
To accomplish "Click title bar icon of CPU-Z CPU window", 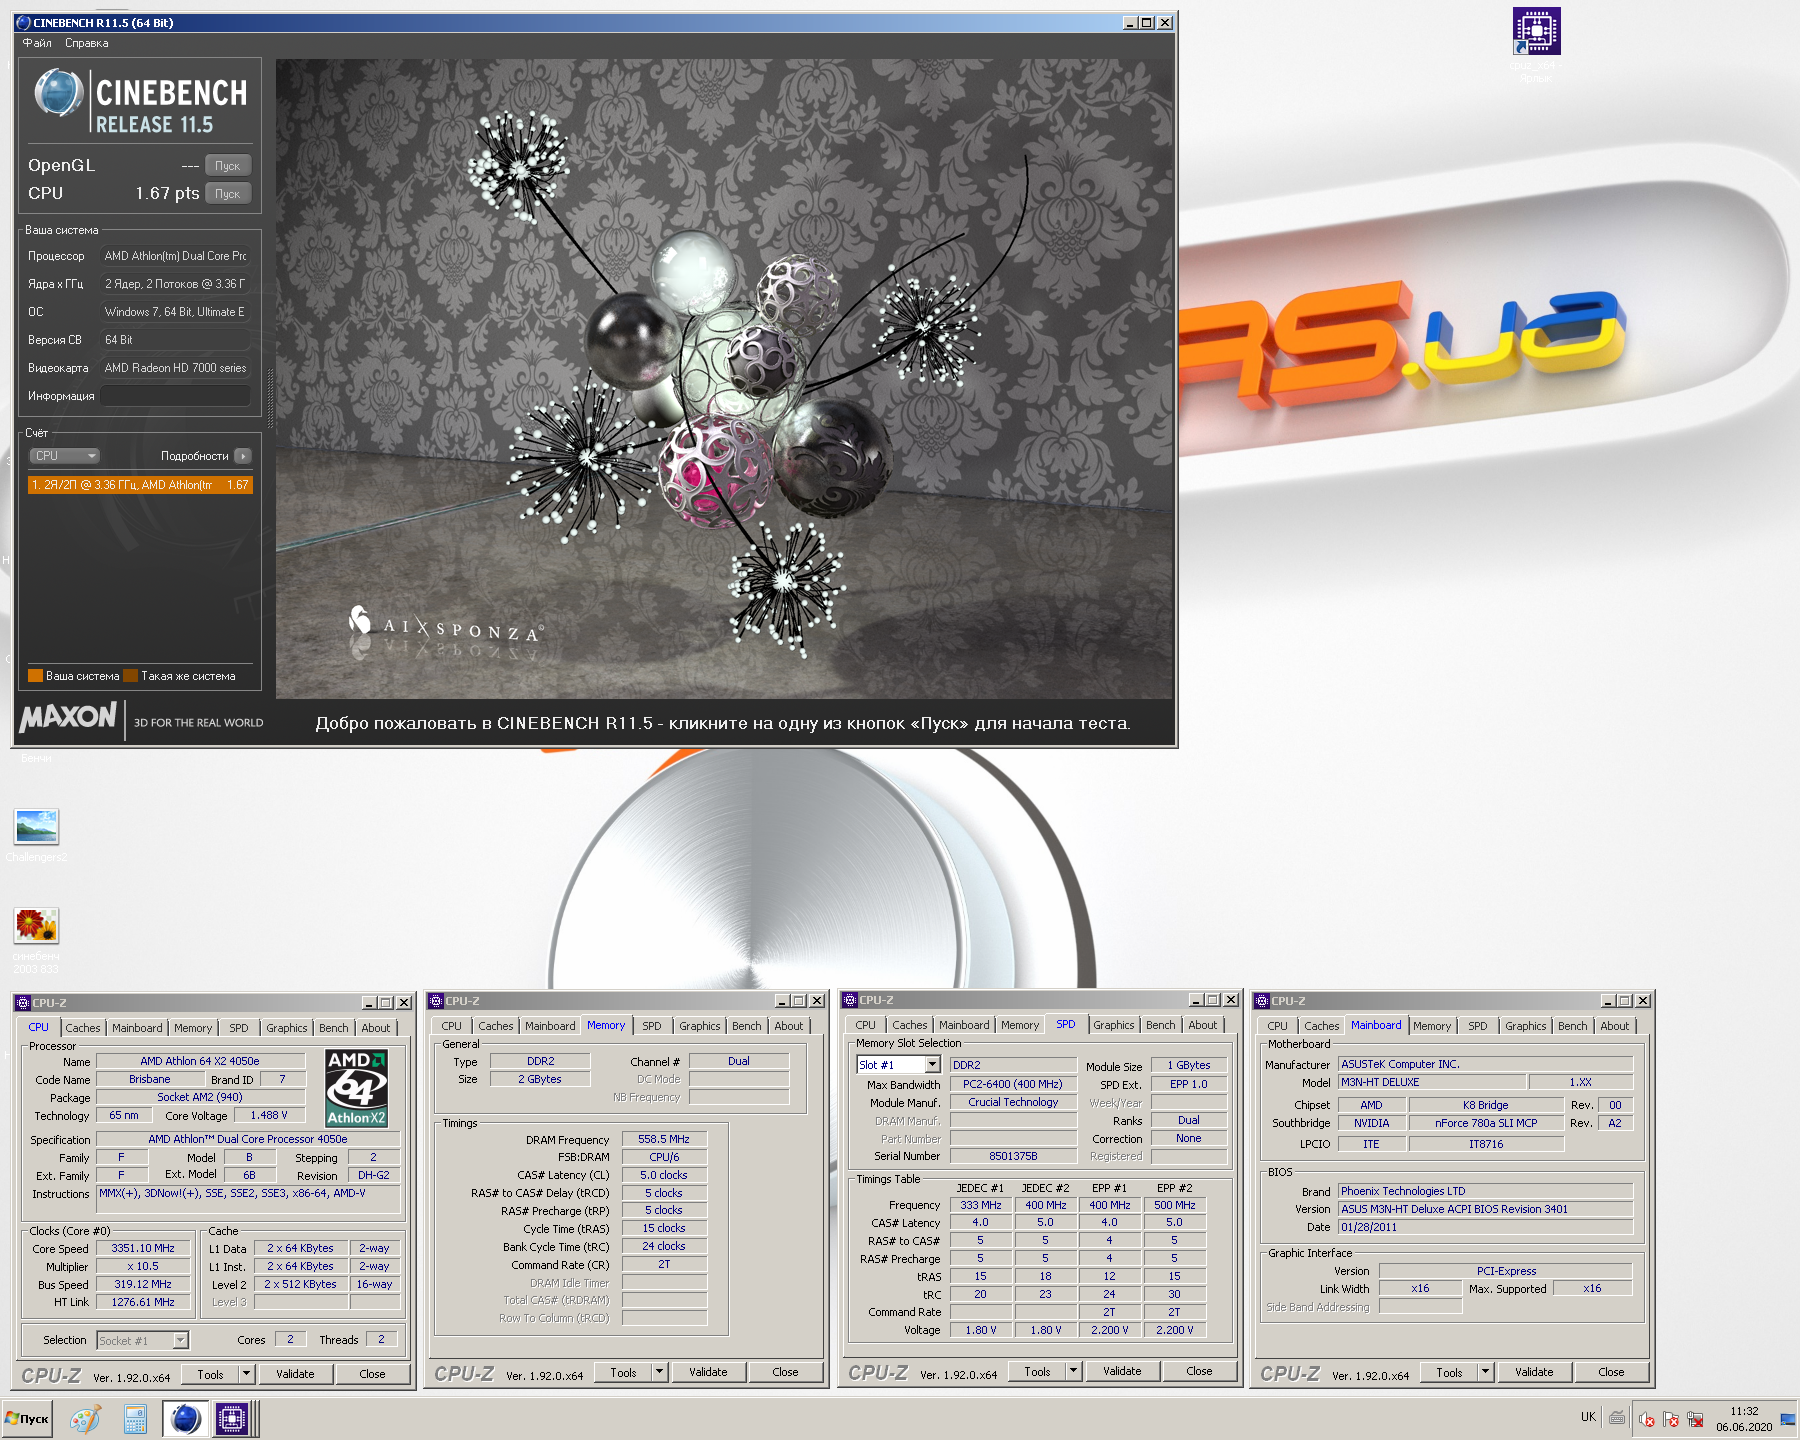I will pyautogui.click(x=23, y=1002).
